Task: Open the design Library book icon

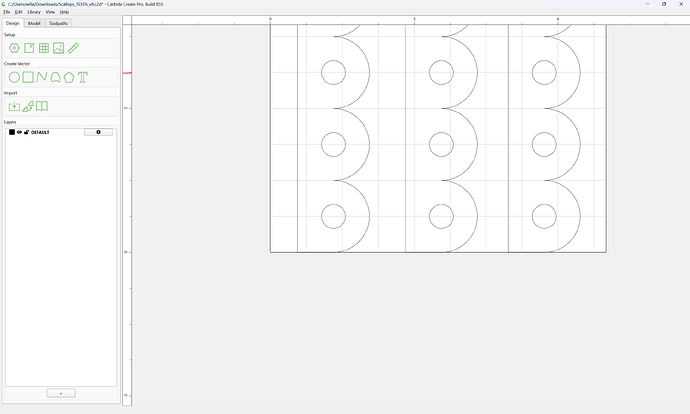Action: (42, 106)
